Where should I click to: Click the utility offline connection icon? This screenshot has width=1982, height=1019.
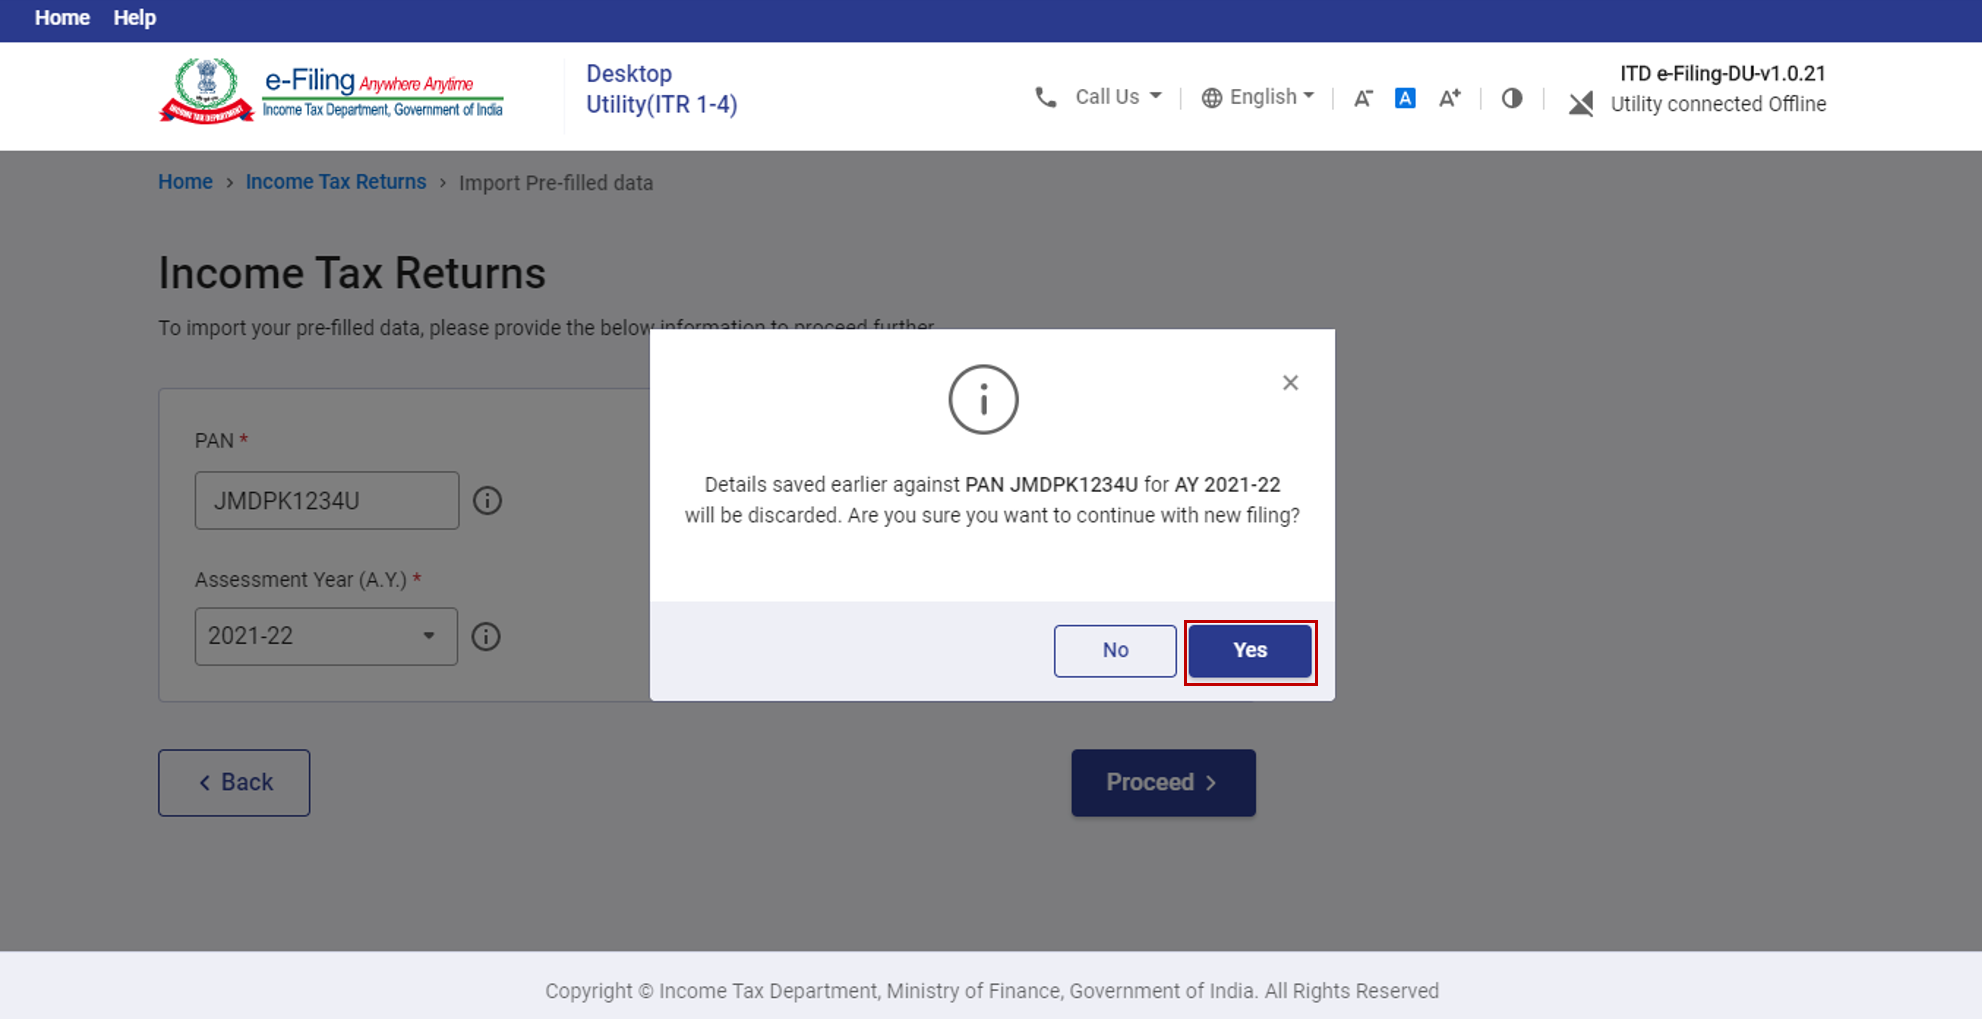pyautogui.click(x=1581, y=103)
